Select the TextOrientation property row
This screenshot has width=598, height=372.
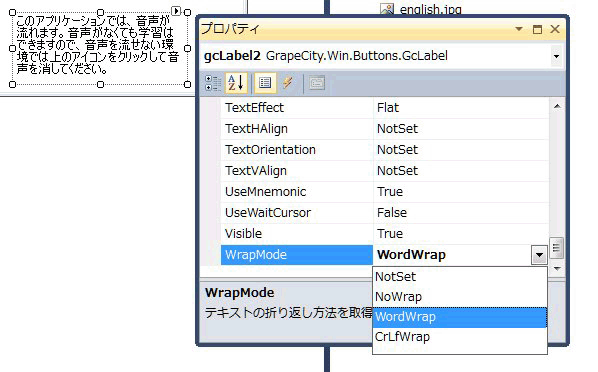click(385, 150)
